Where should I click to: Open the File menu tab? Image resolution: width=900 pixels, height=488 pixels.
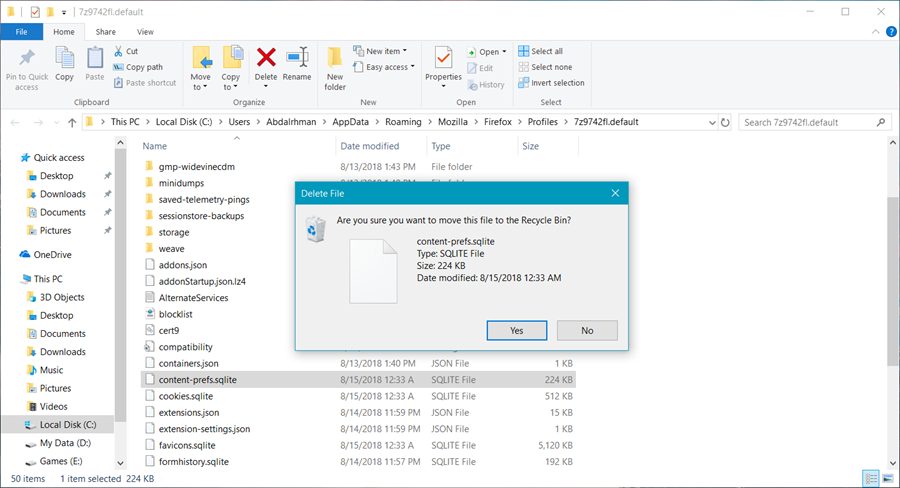[21, 32]
